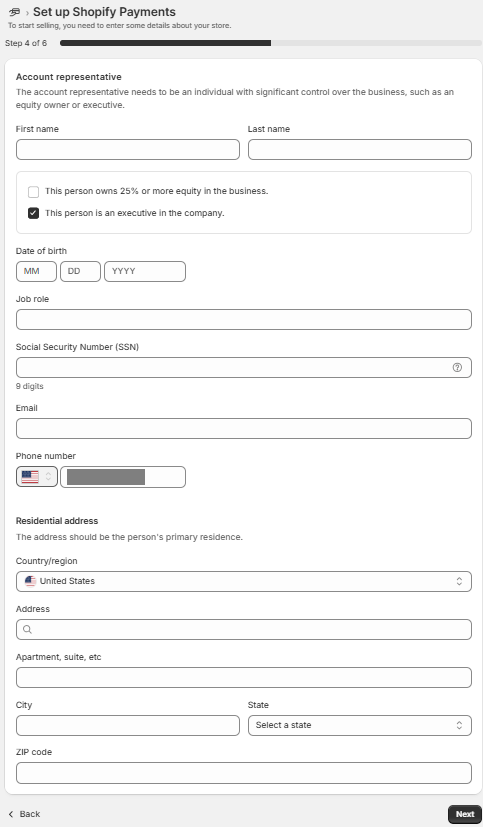Select the Job role text field
Screen dimensions: 483x827
244,320
